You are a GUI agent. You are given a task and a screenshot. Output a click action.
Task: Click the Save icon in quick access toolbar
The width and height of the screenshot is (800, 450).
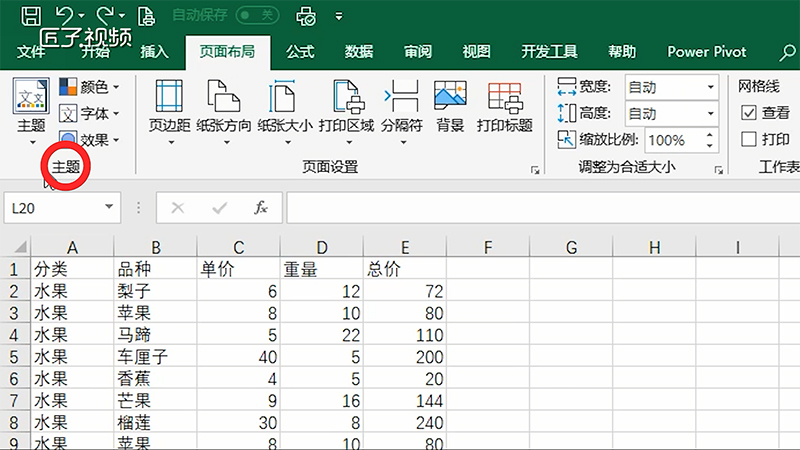point(31,15)
